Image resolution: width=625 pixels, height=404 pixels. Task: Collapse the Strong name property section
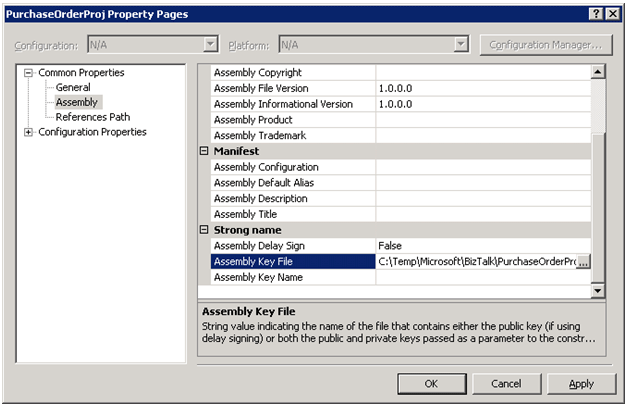click(x=205, y=230)
